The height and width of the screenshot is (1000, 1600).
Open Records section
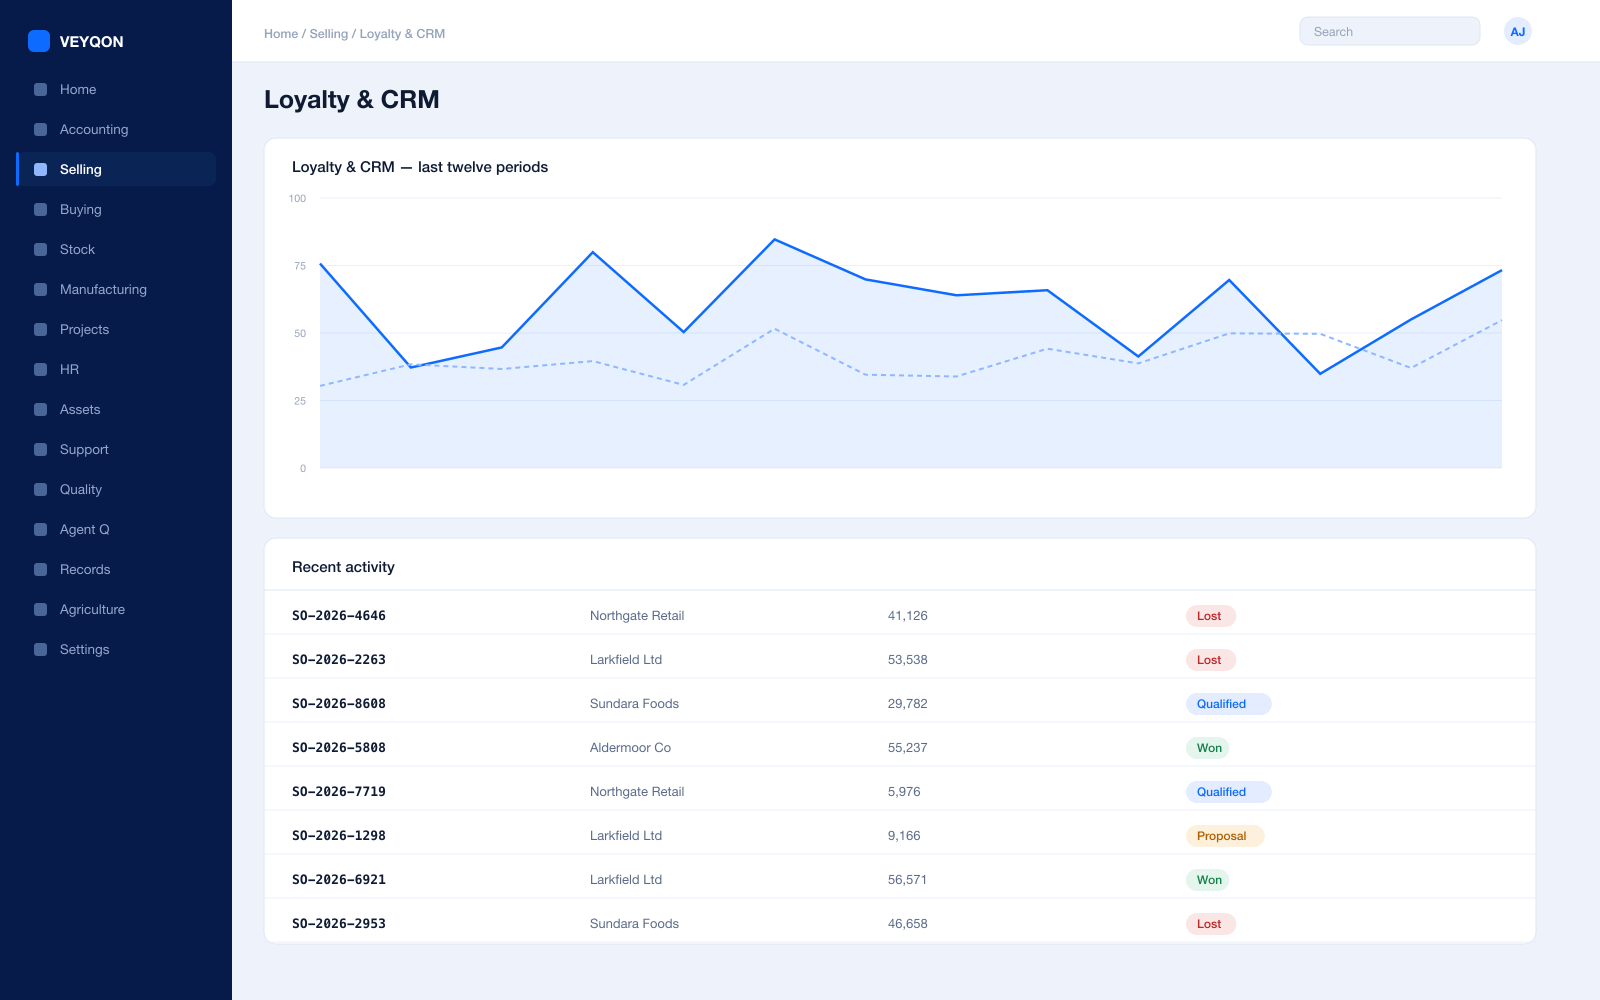pyautogui.click(x=116, y=569)
